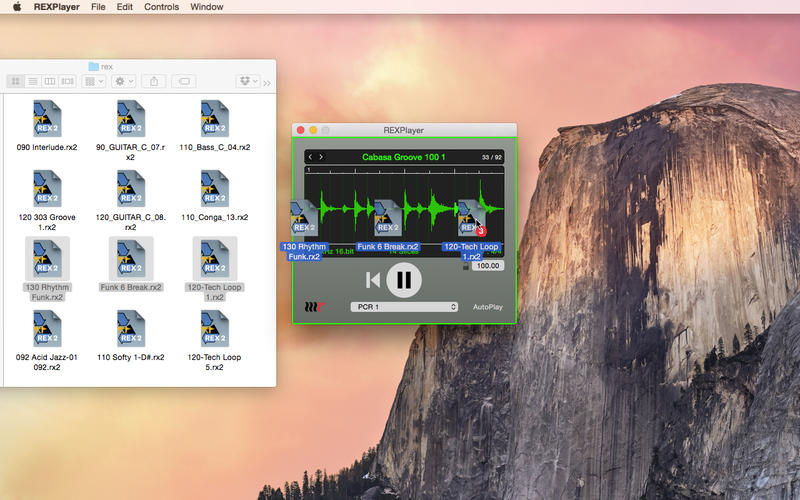Viewport: 800px width, 500px height.
Task: Open the Finder Action gear dropdown
Action: coord(123,81)
